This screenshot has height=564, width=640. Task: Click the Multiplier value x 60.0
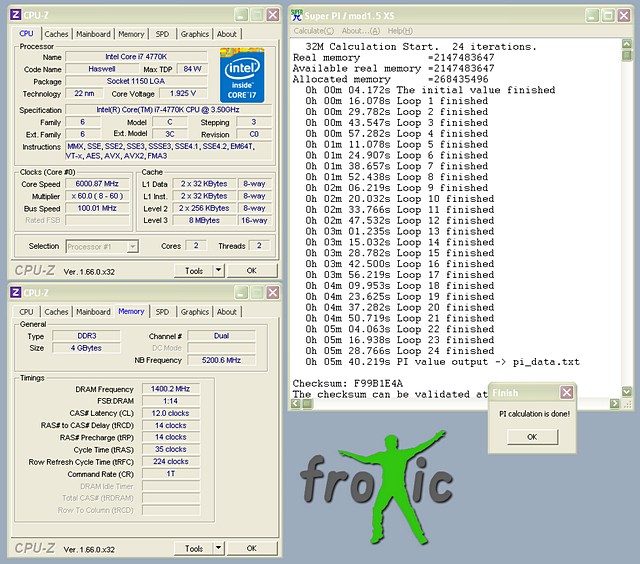click(x=97, y=196)
